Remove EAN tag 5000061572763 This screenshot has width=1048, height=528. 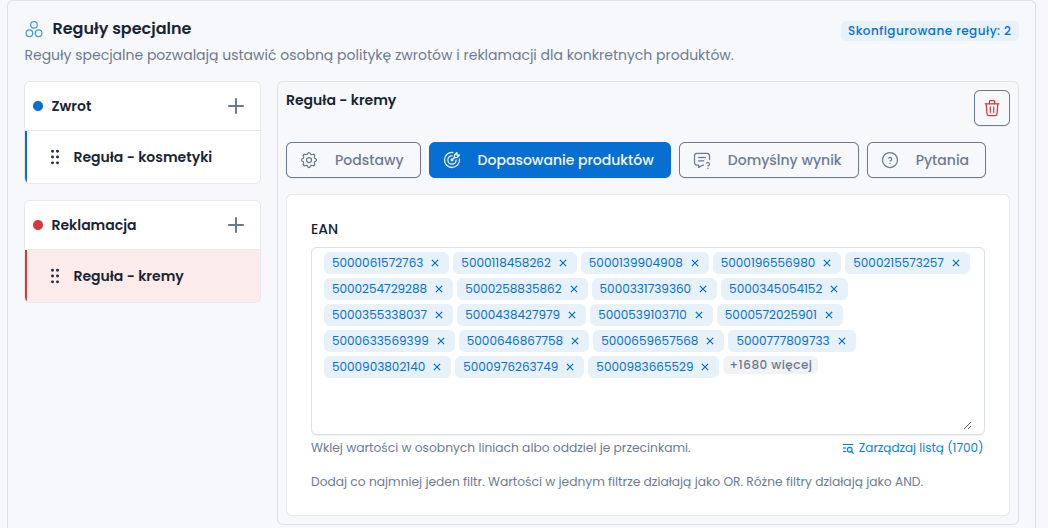coord(435,263)
